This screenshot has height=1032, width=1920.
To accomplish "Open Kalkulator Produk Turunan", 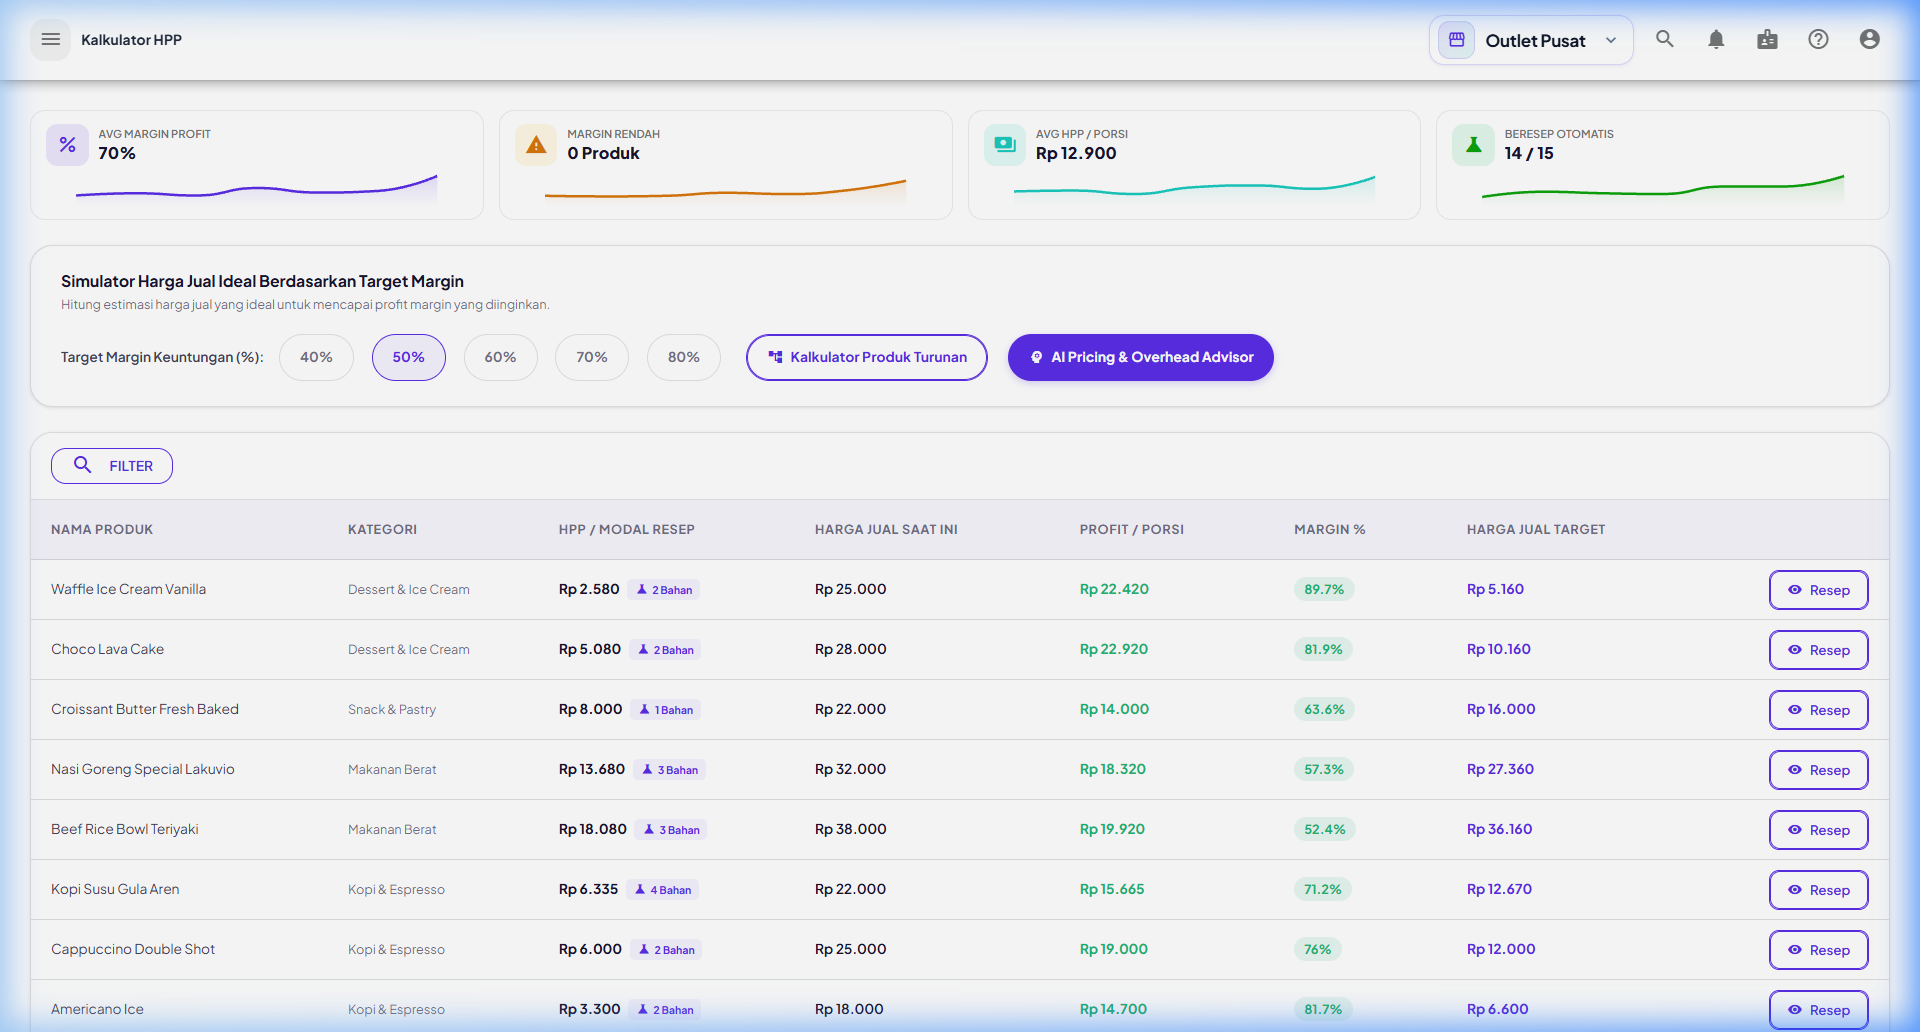I will click(867, 357).
